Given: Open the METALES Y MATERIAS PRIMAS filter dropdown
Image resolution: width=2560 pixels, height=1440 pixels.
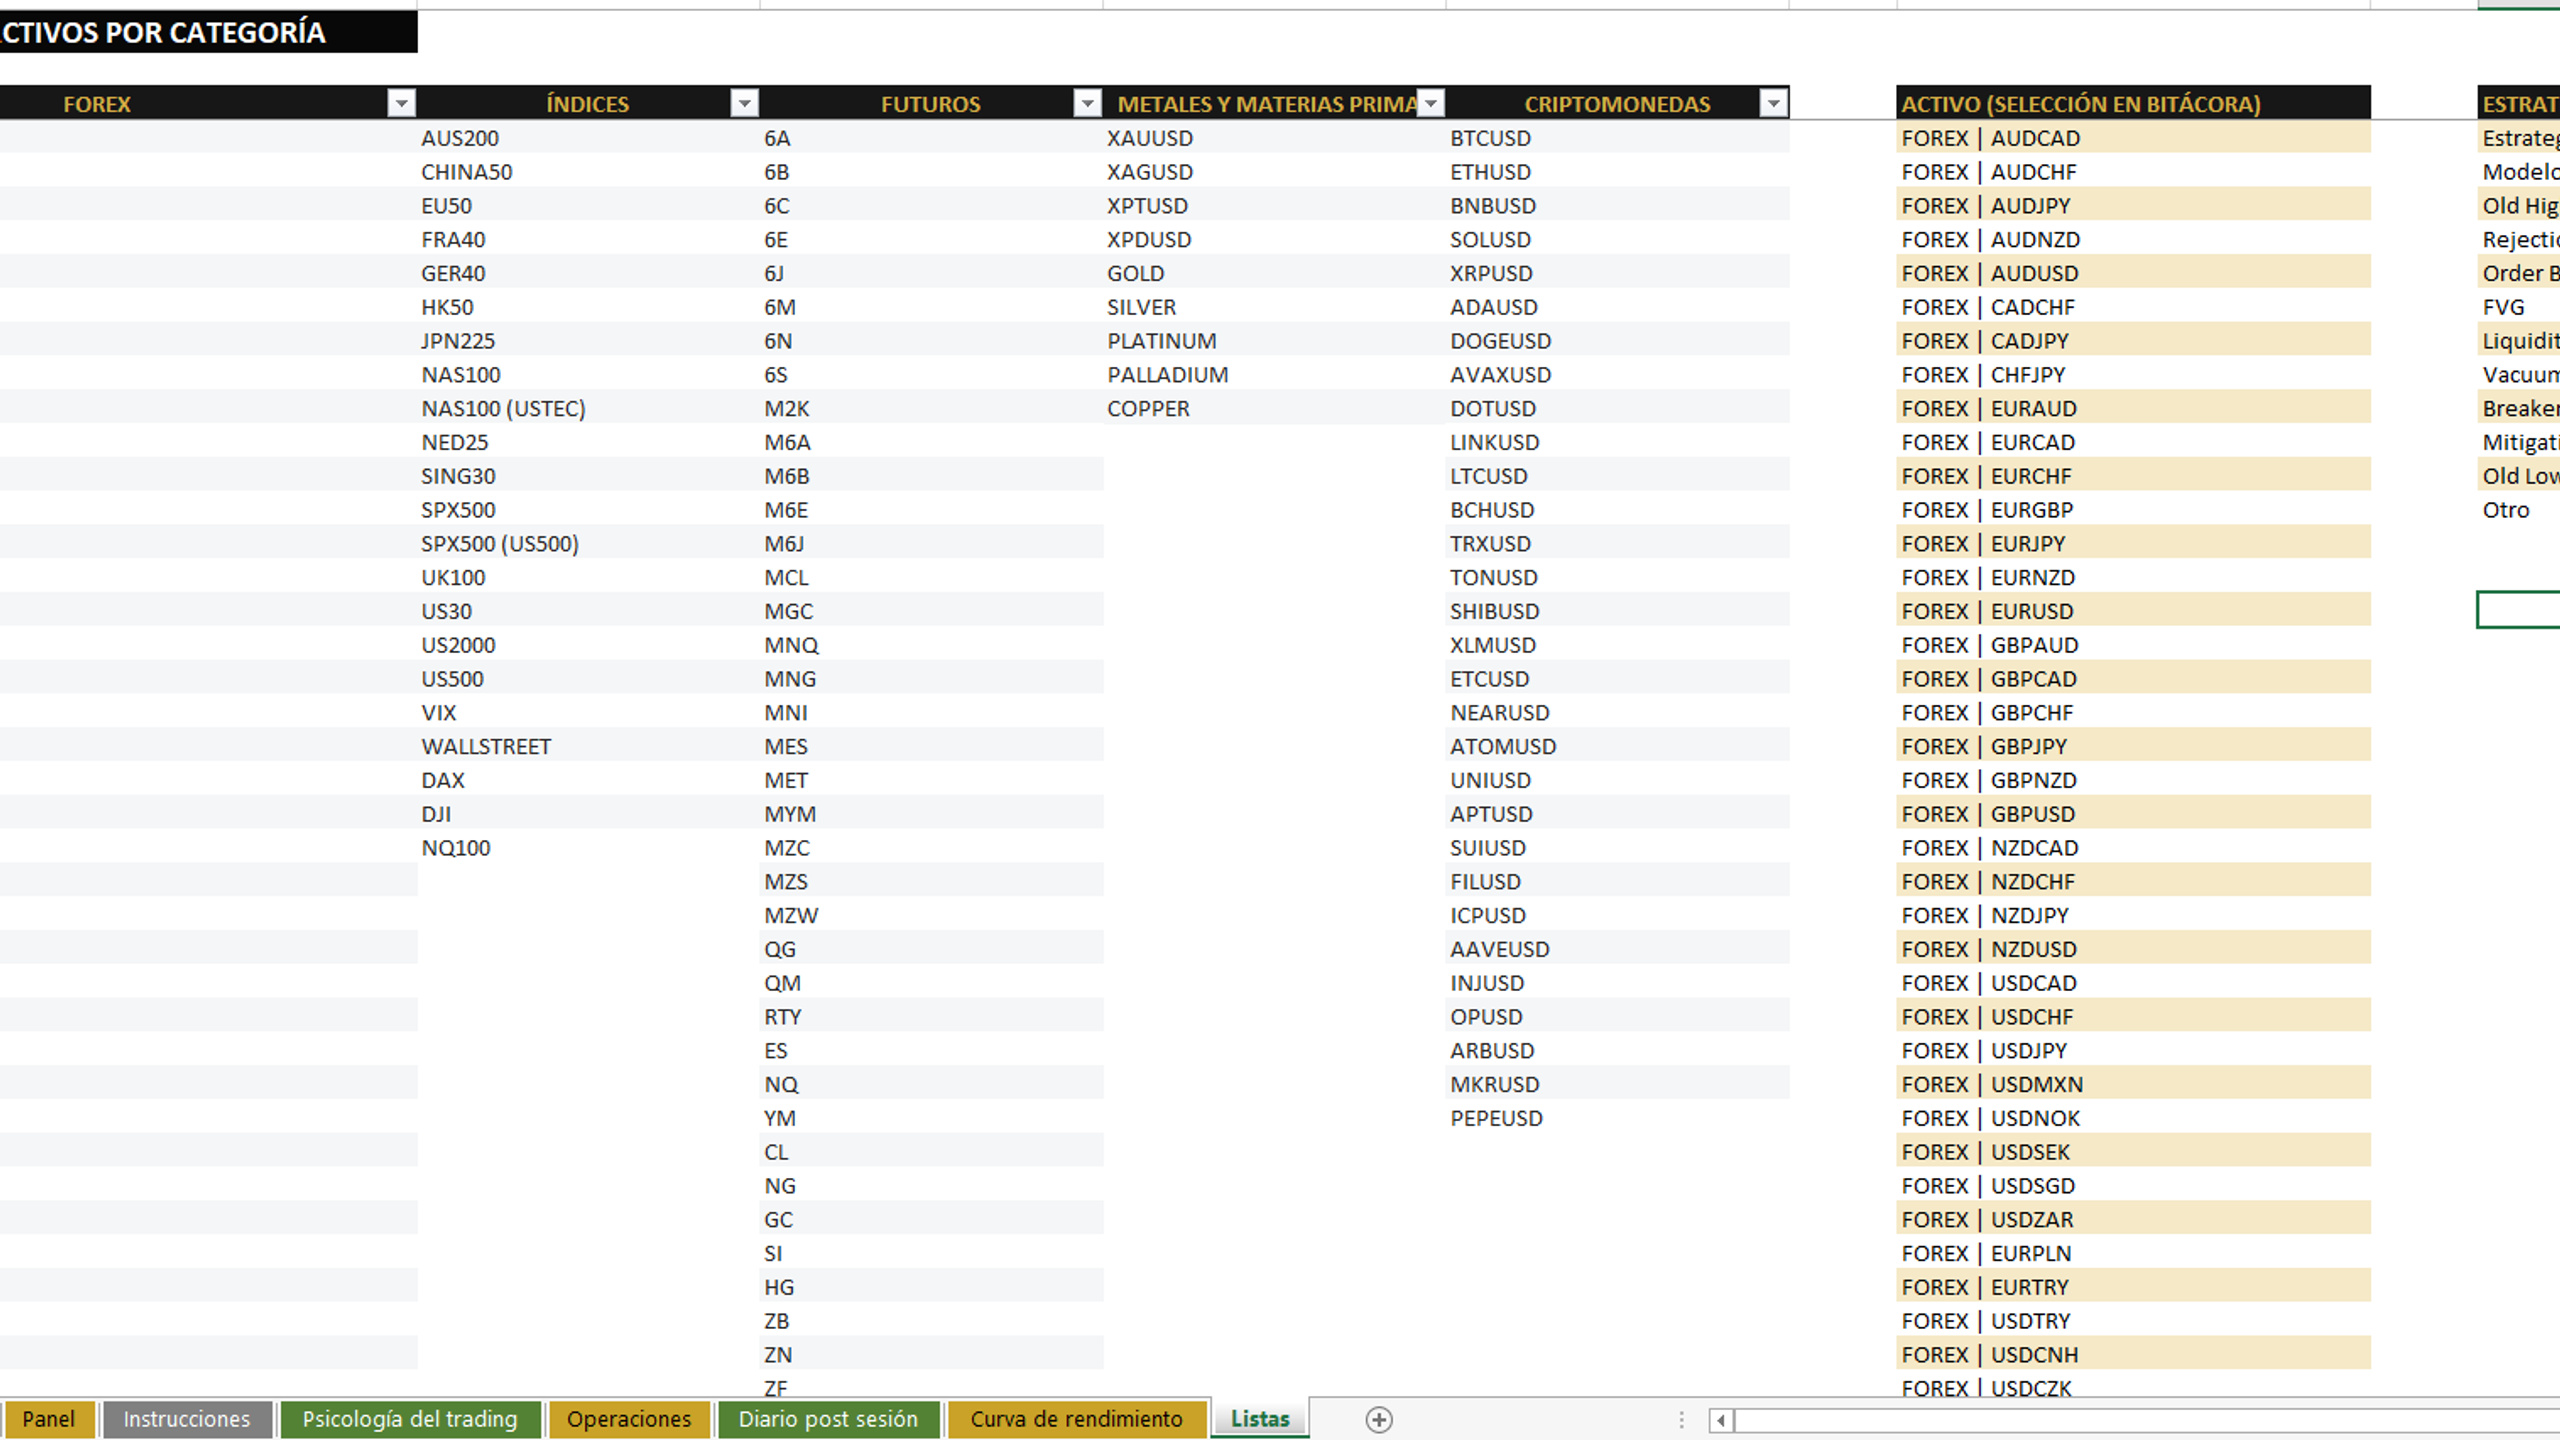Looking at the screenshot, I should [1431, 103].
